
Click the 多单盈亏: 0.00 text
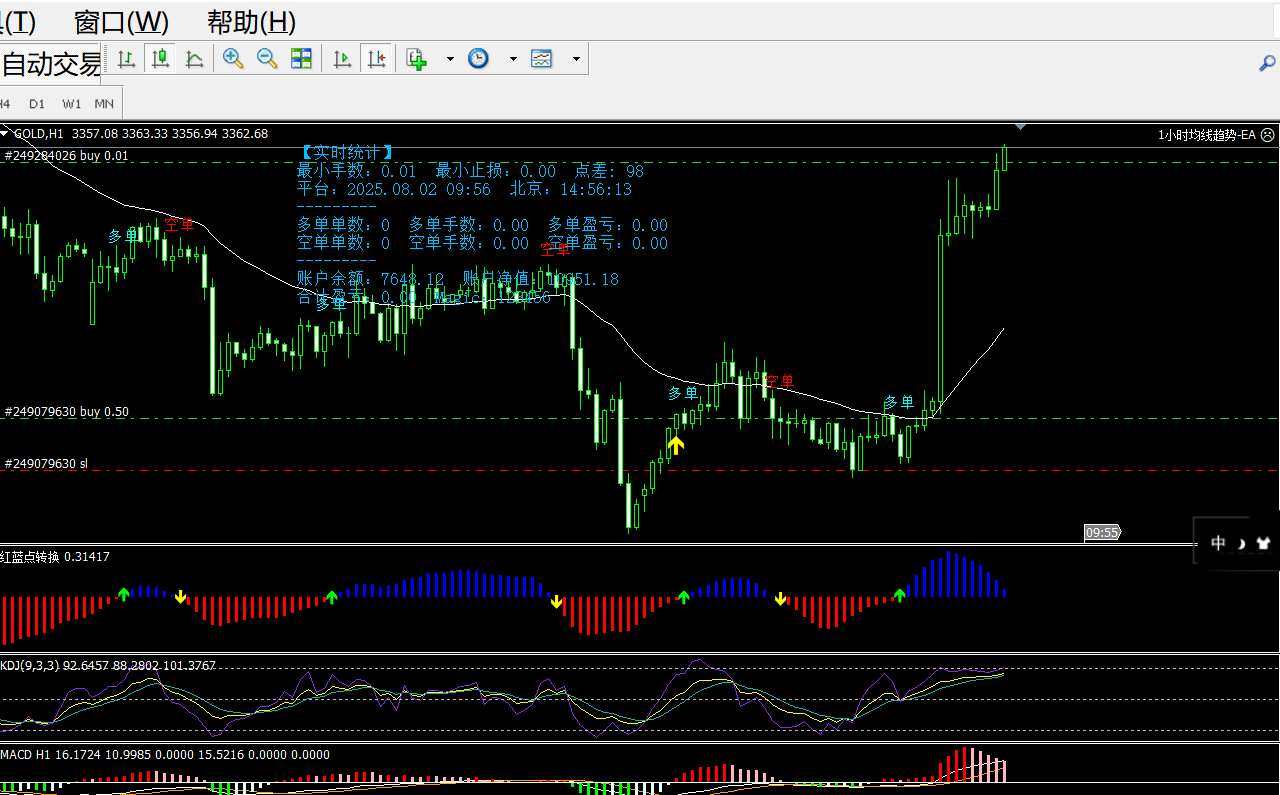tap(608, 225)
